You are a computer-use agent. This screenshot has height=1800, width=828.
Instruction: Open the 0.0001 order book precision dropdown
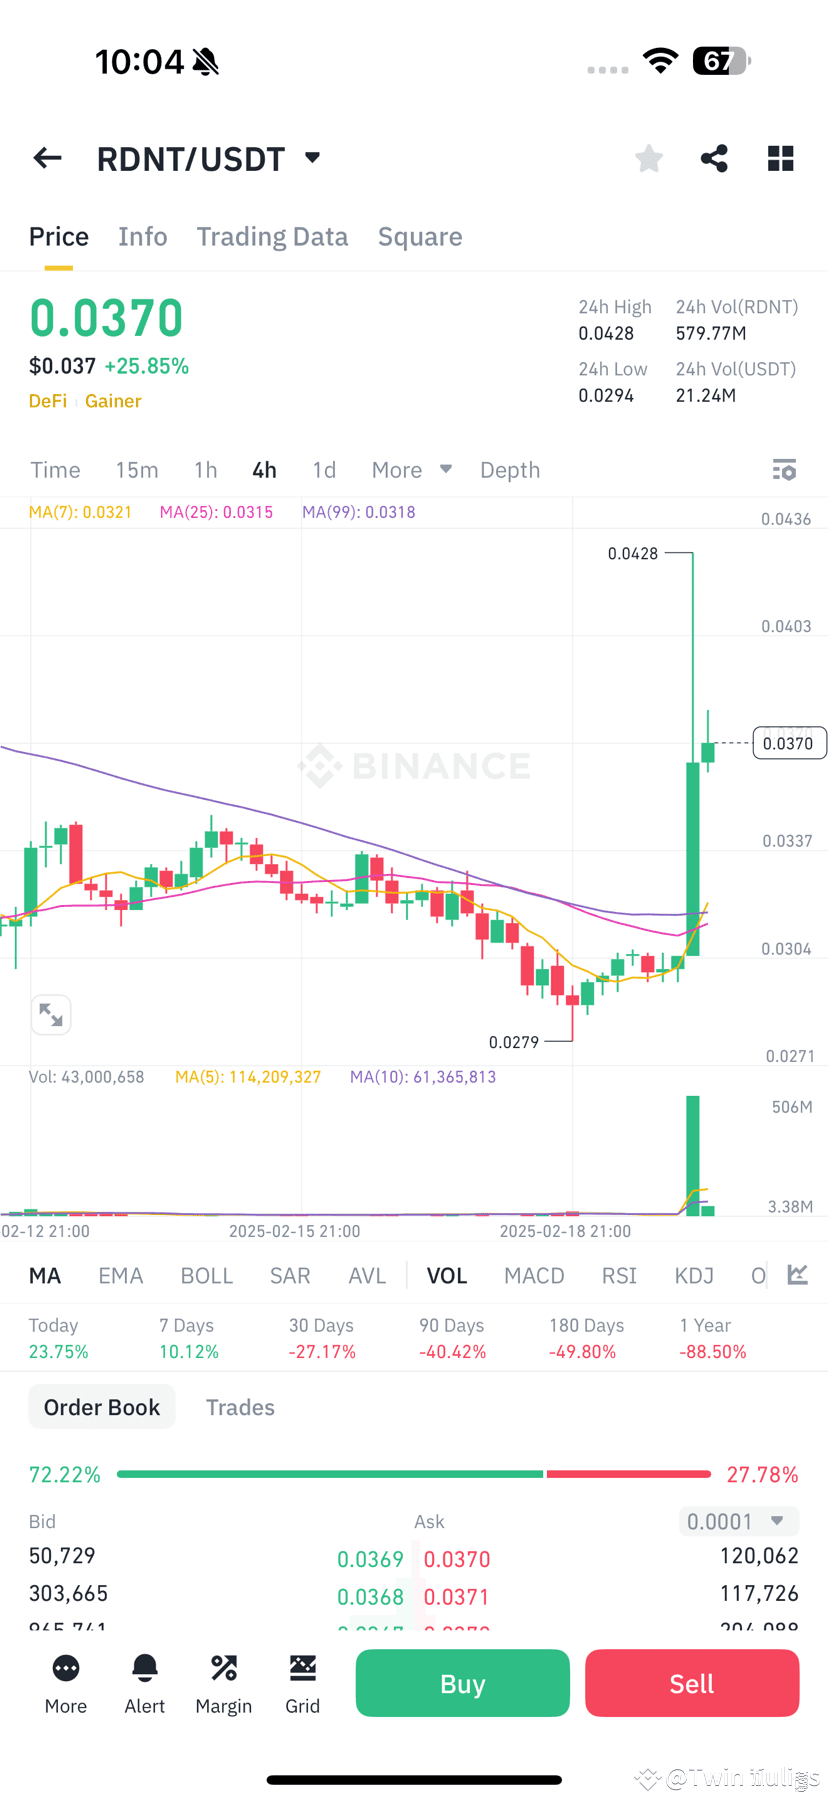click(x=738, y=1520)
